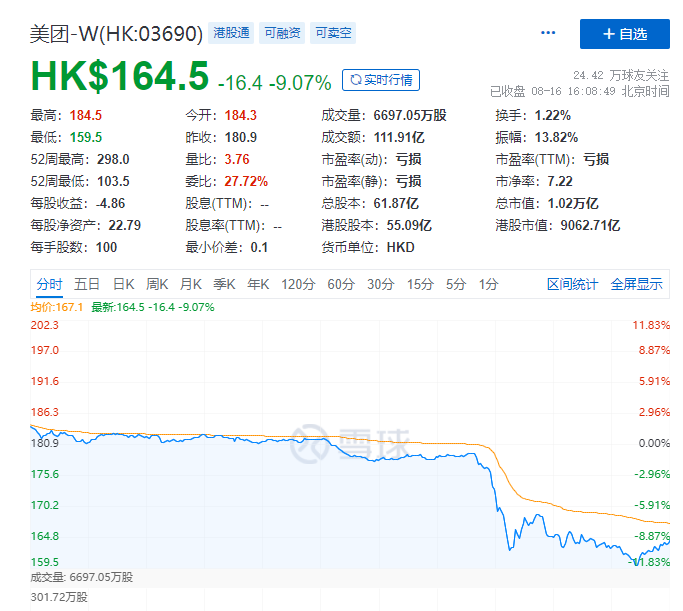This screenshot has height=611, width=683.
Task: Click the current price HK$164.5
Action: 120,76
